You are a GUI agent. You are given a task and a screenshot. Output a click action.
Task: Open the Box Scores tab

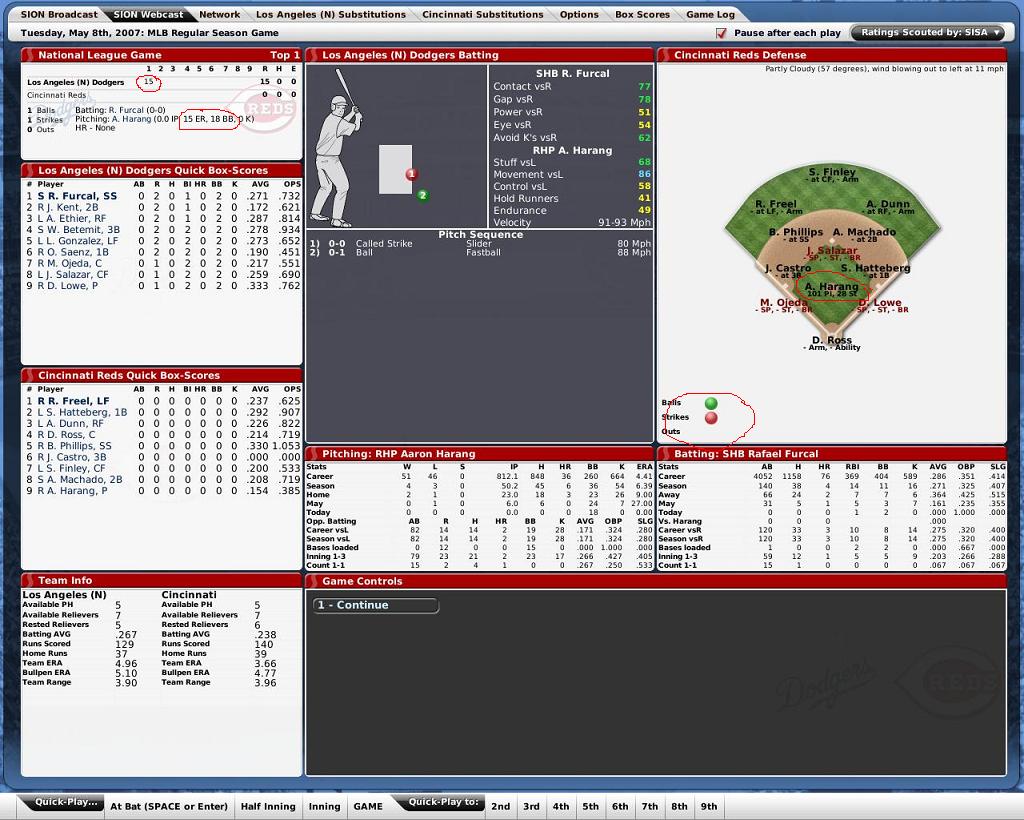(x=642, y=14)
